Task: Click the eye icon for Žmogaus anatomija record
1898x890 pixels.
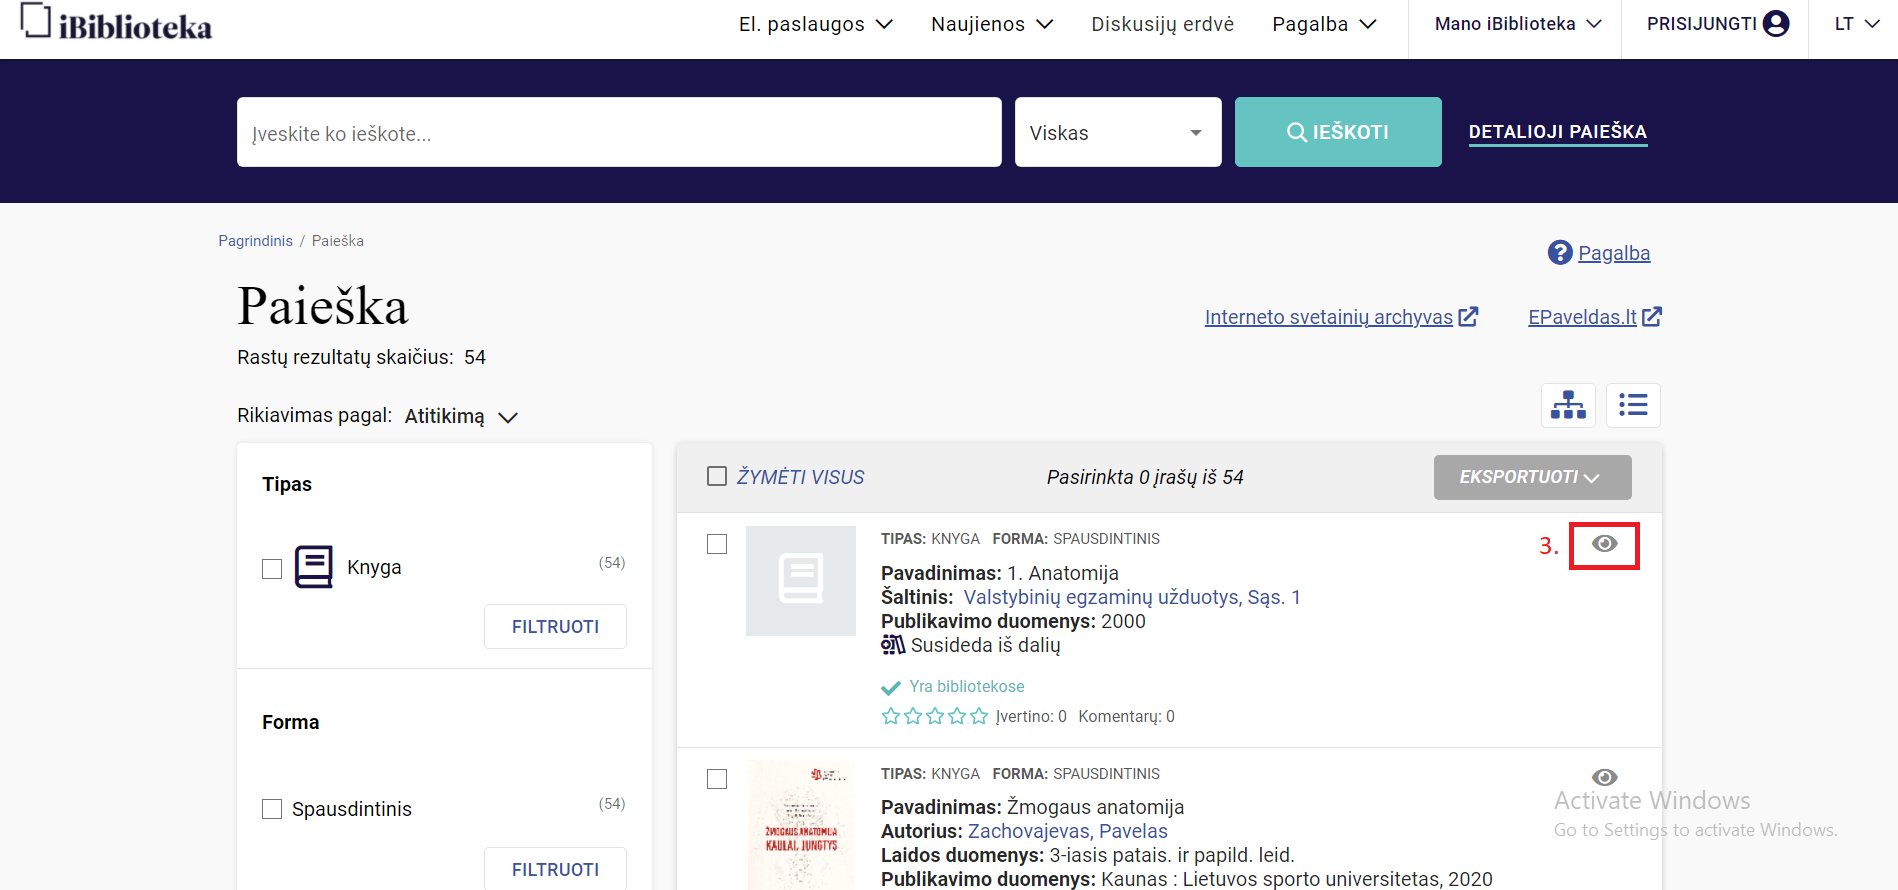Action: click(x=1604, y=777)
